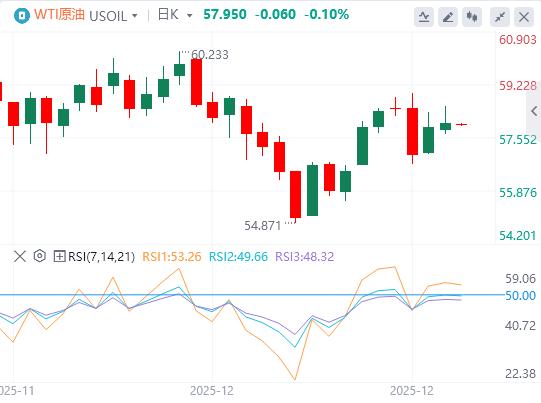Click the 60.233 high price marker

(x=210, y=55)
